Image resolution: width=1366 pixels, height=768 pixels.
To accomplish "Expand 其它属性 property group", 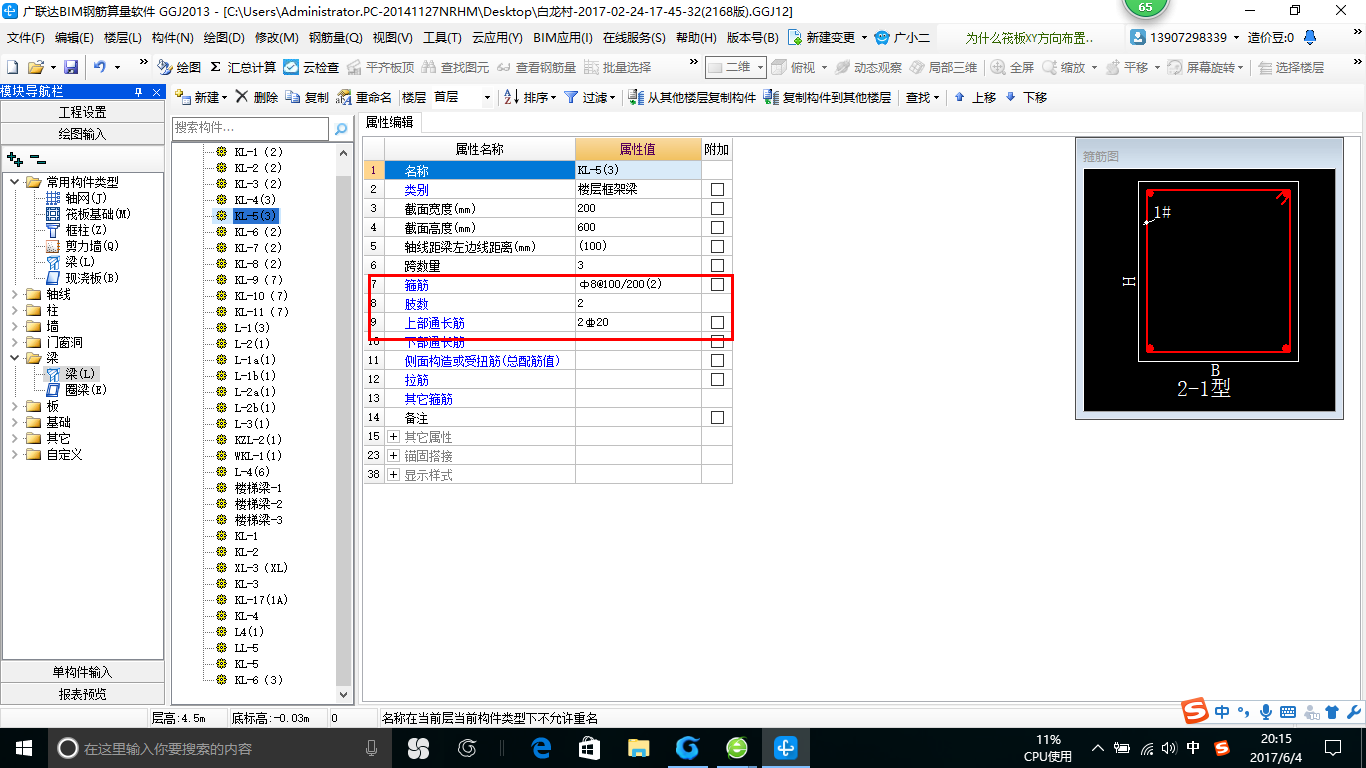I will 394,437.
